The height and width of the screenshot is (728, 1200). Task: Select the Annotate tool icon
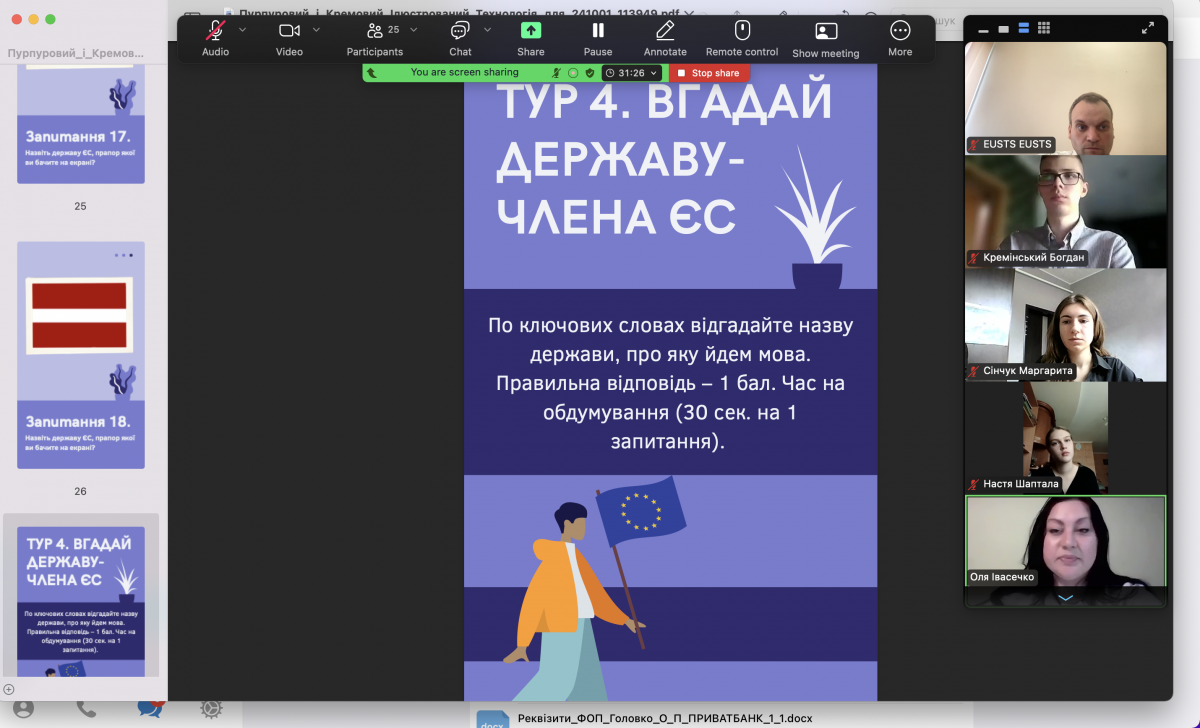click(x=664, y=31)
